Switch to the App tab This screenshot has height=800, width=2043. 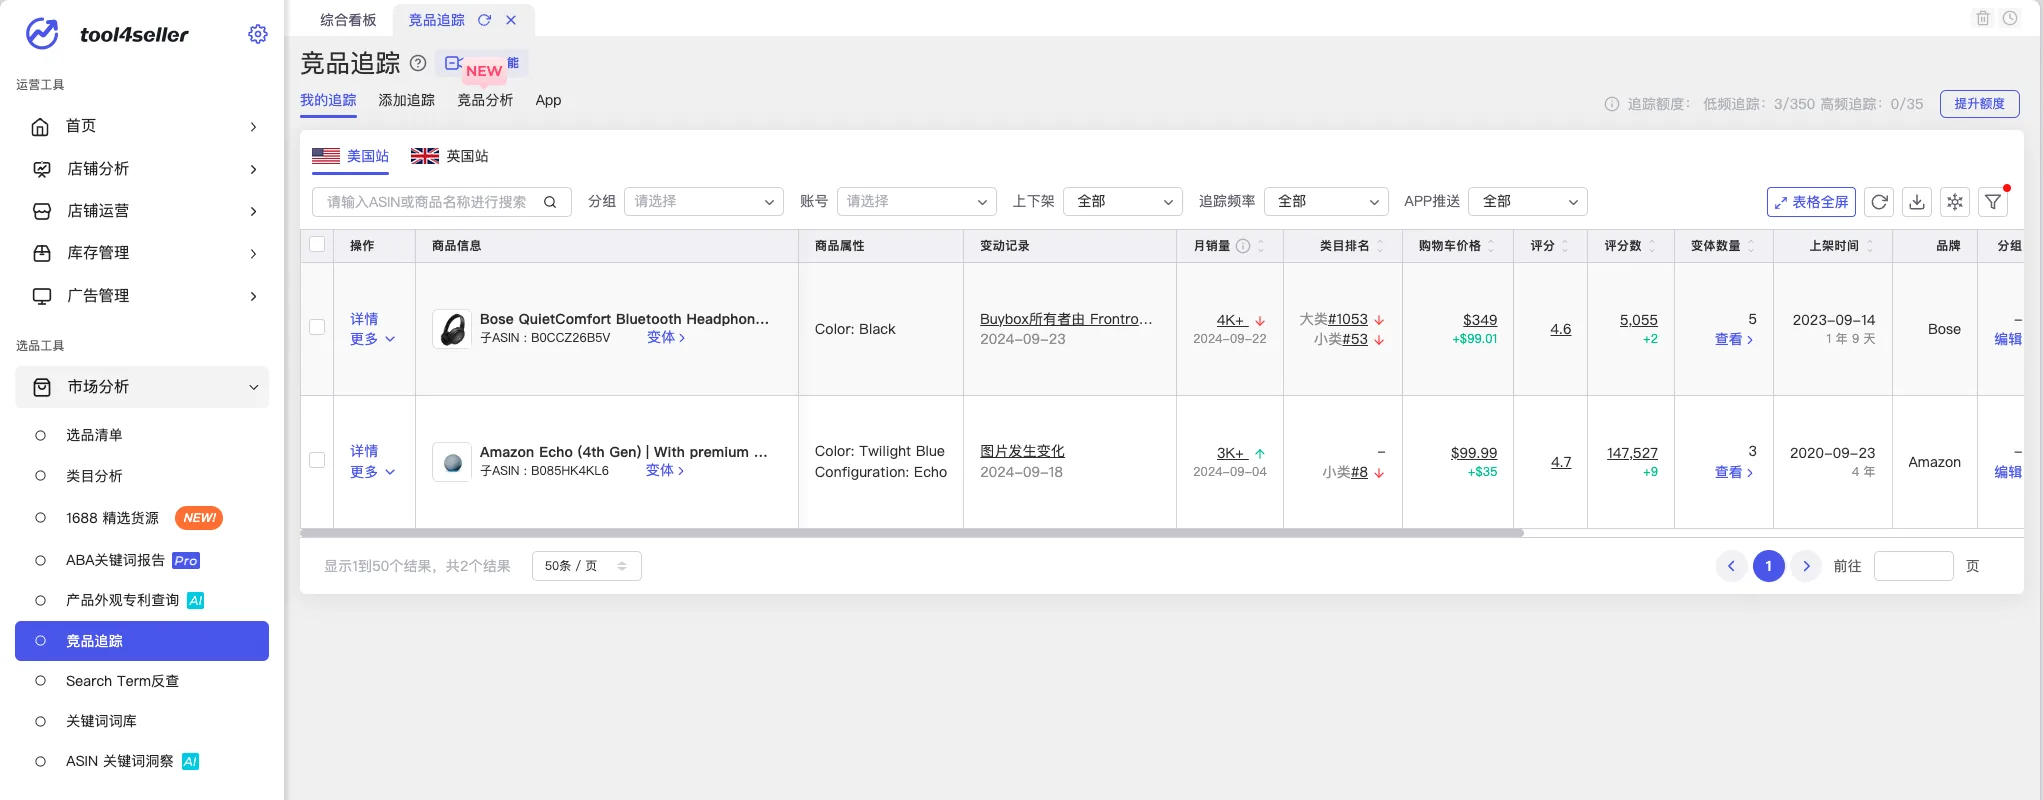point(548,100)
